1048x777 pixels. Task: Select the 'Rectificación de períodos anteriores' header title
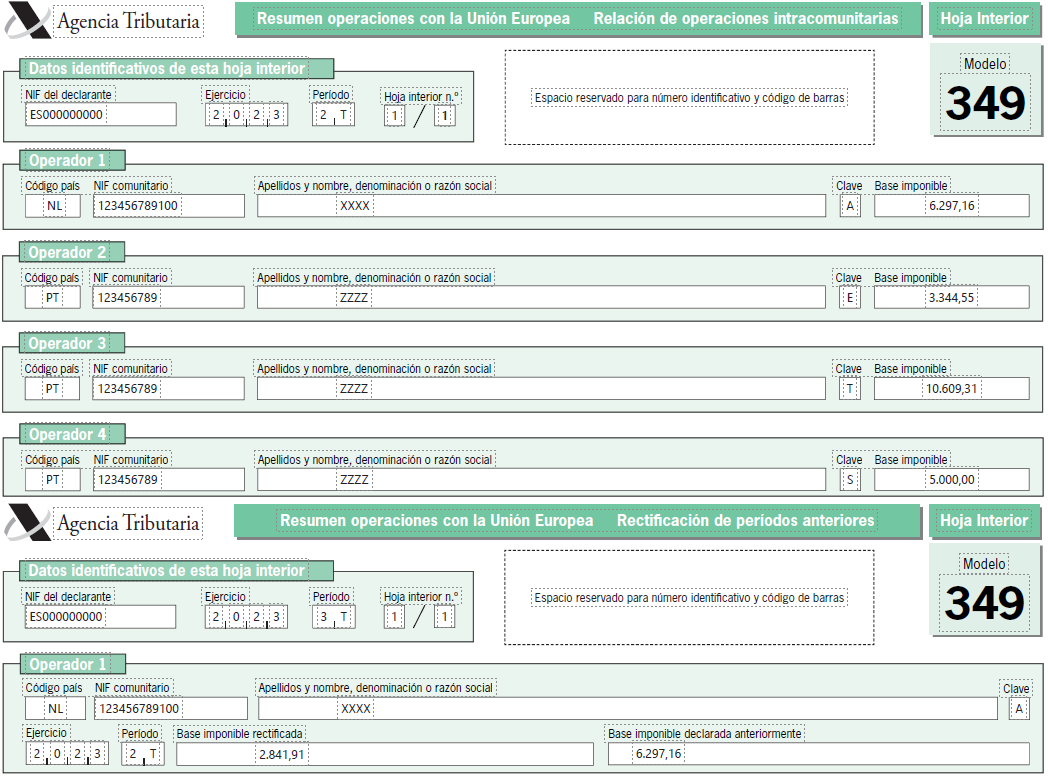point(745,521)
